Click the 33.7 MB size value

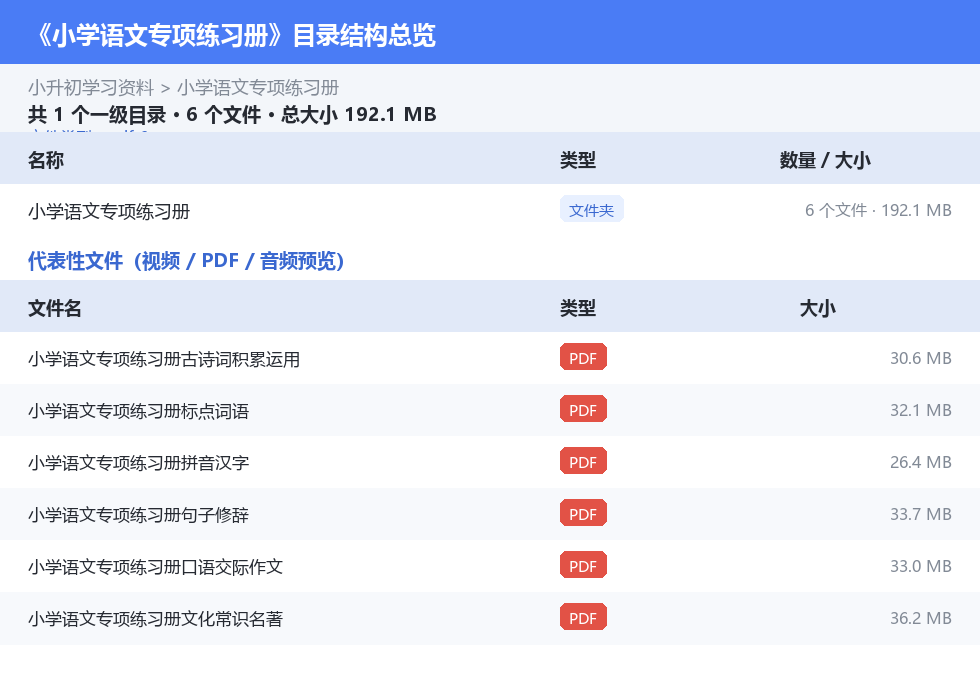click(921, 514)
